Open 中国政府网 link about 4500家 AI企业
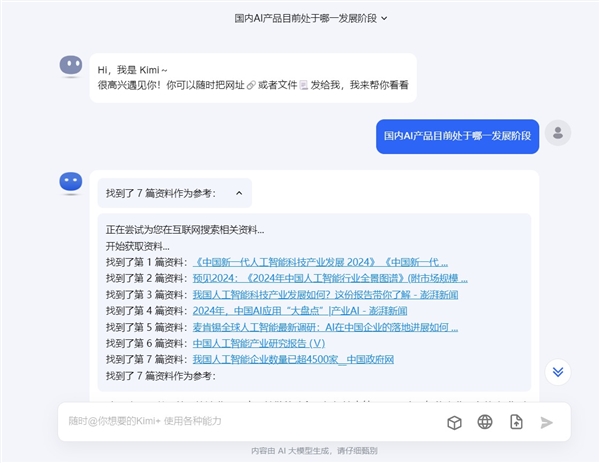The image size is (600, 463). tap(293, 359)
